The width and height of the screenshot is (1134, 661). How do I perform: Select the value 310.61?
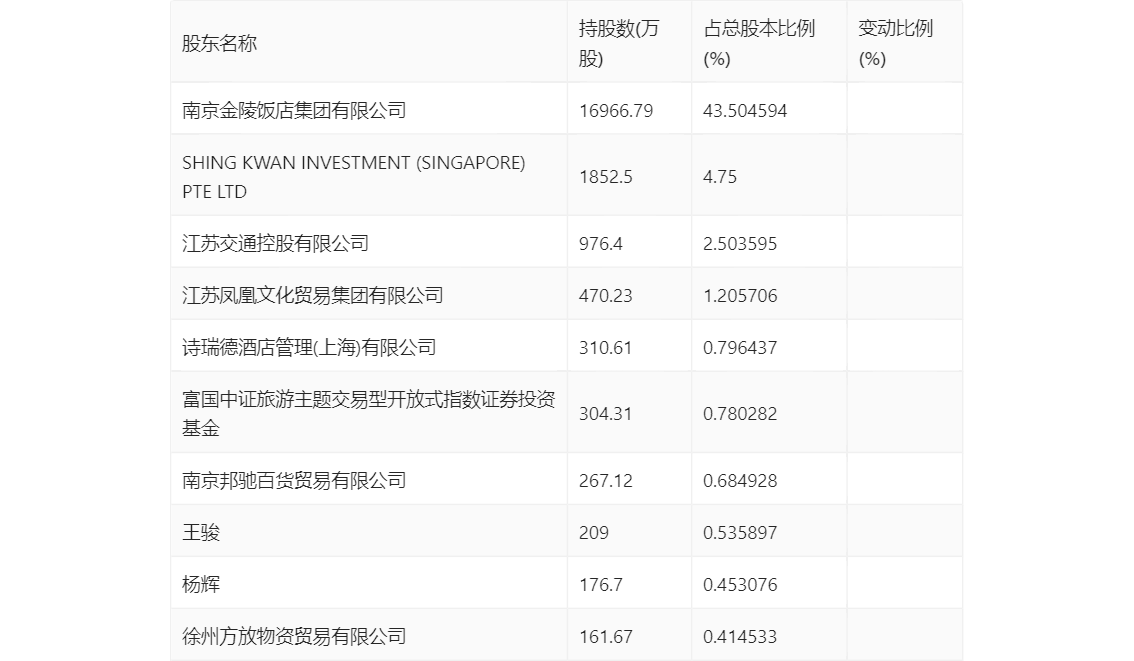[605, 348]
